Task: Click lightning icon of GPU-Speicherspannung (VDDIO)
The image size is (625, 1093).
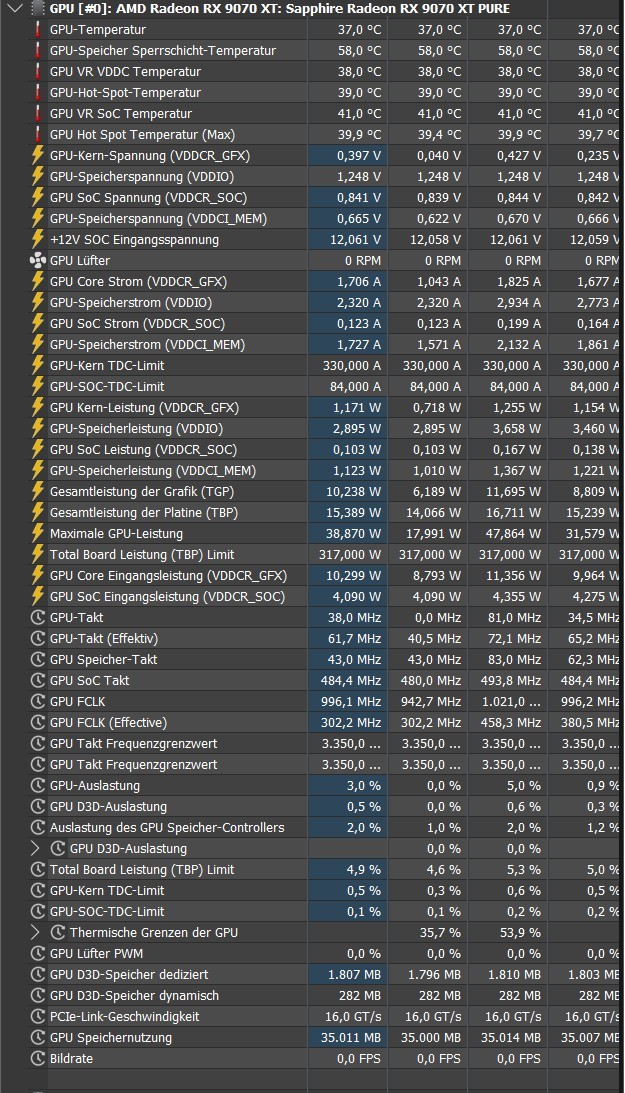Action: pyautogui.click(x=38, y=176)
